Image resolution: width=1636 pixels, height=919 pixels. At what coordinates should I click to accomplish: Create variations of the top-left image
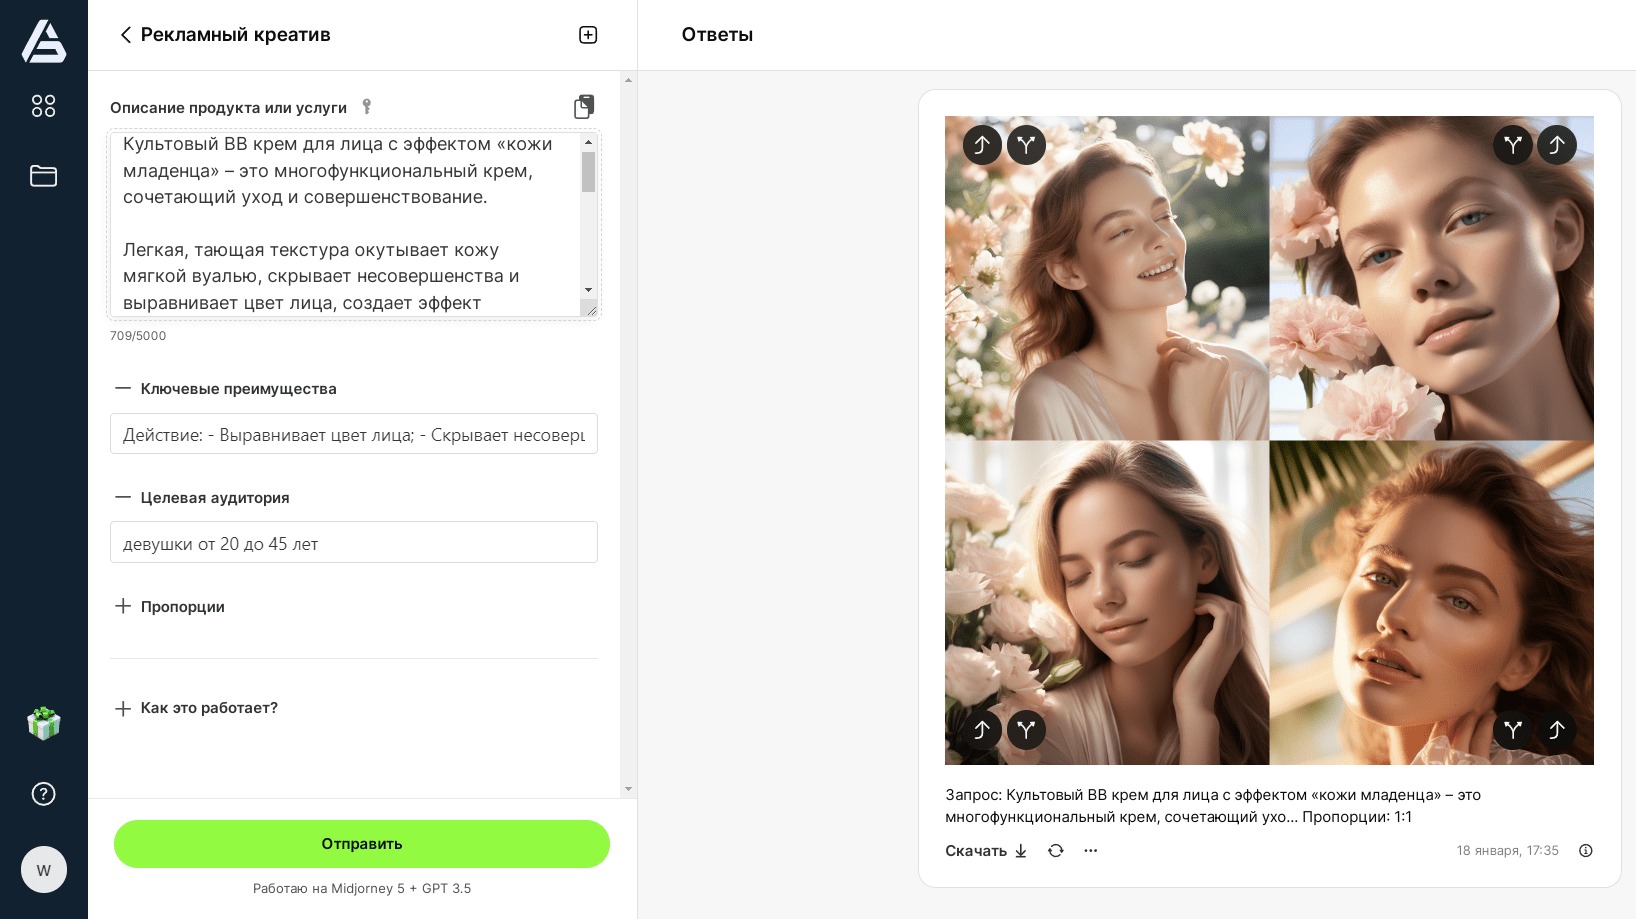pyautogui.click(x=1026, y=145)
